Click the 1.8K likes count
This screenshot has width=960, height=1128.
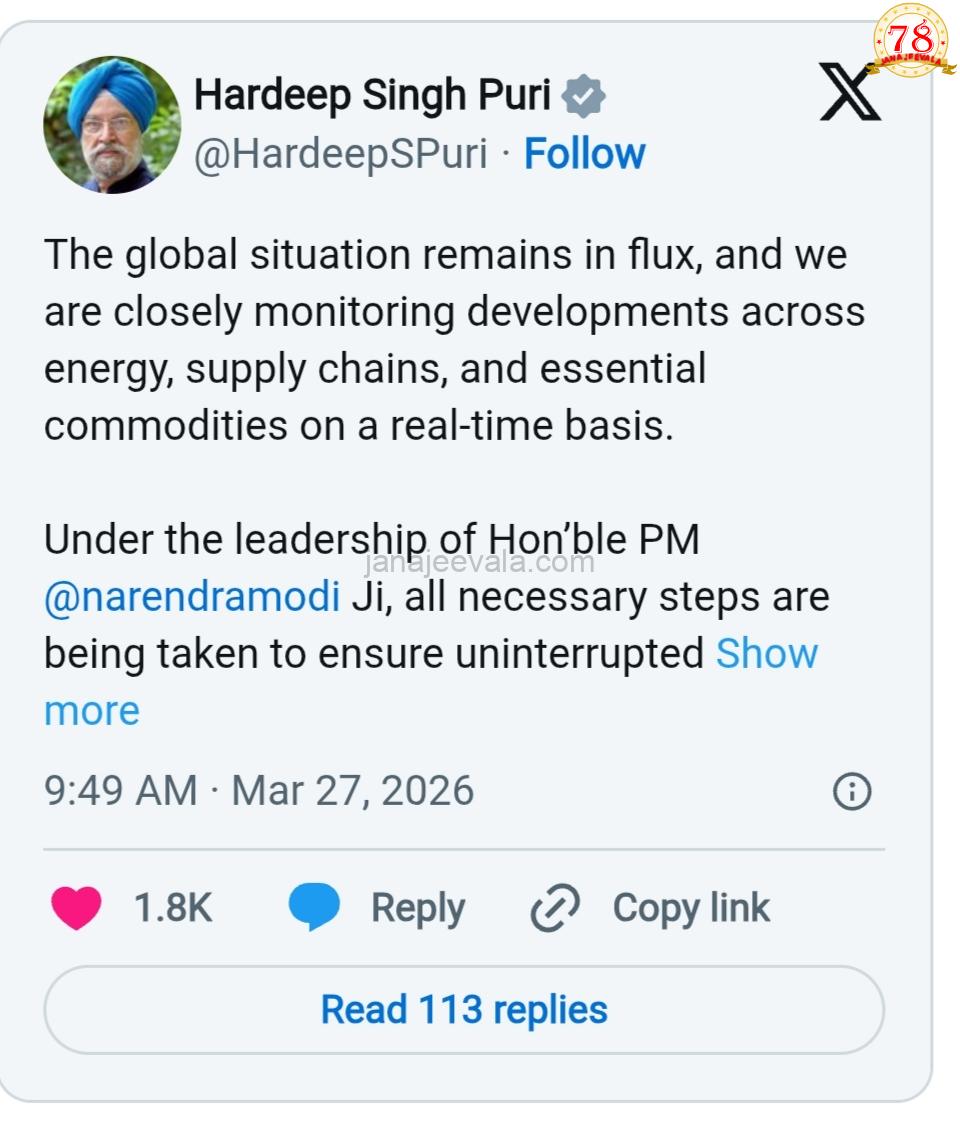[x=173, y=908]
